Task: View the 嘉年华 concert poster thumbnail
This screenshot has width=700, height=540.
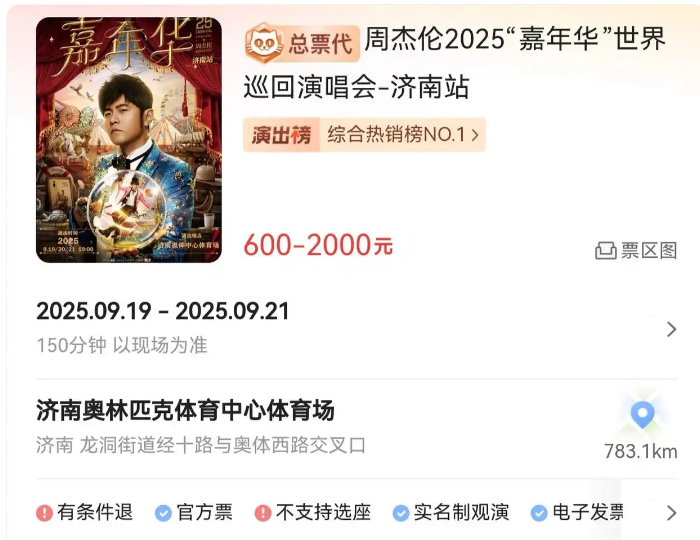Action: [129, 140]
